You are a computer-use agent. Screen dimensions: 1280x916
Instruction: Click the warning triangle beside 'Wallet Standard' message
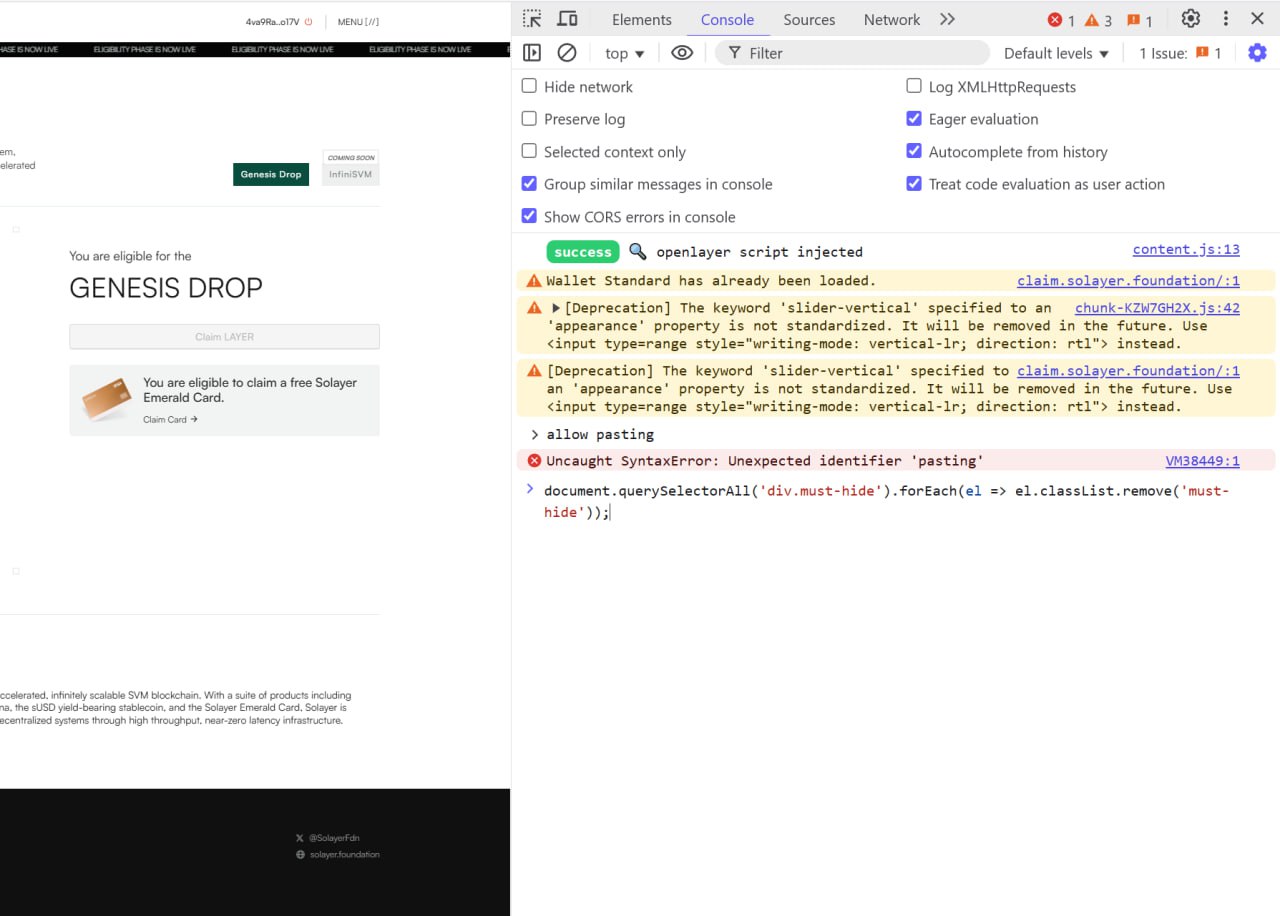pos(534,281)
